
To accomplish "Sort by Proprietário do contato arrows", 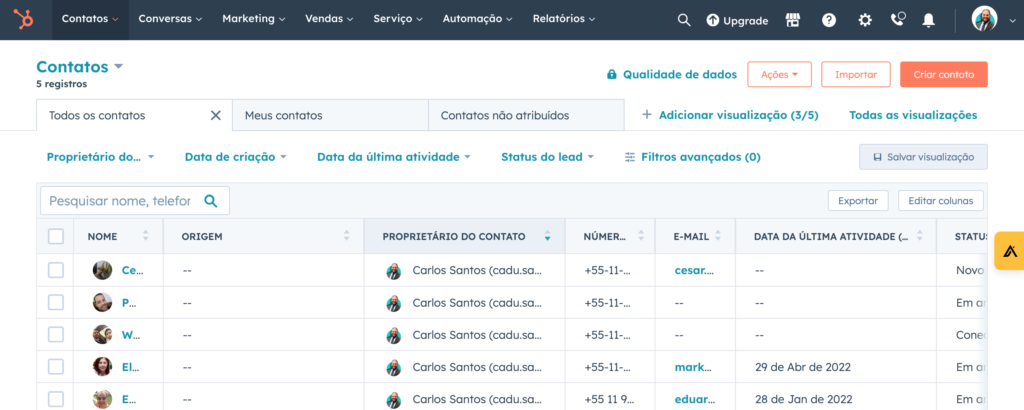I will point(547,236).
